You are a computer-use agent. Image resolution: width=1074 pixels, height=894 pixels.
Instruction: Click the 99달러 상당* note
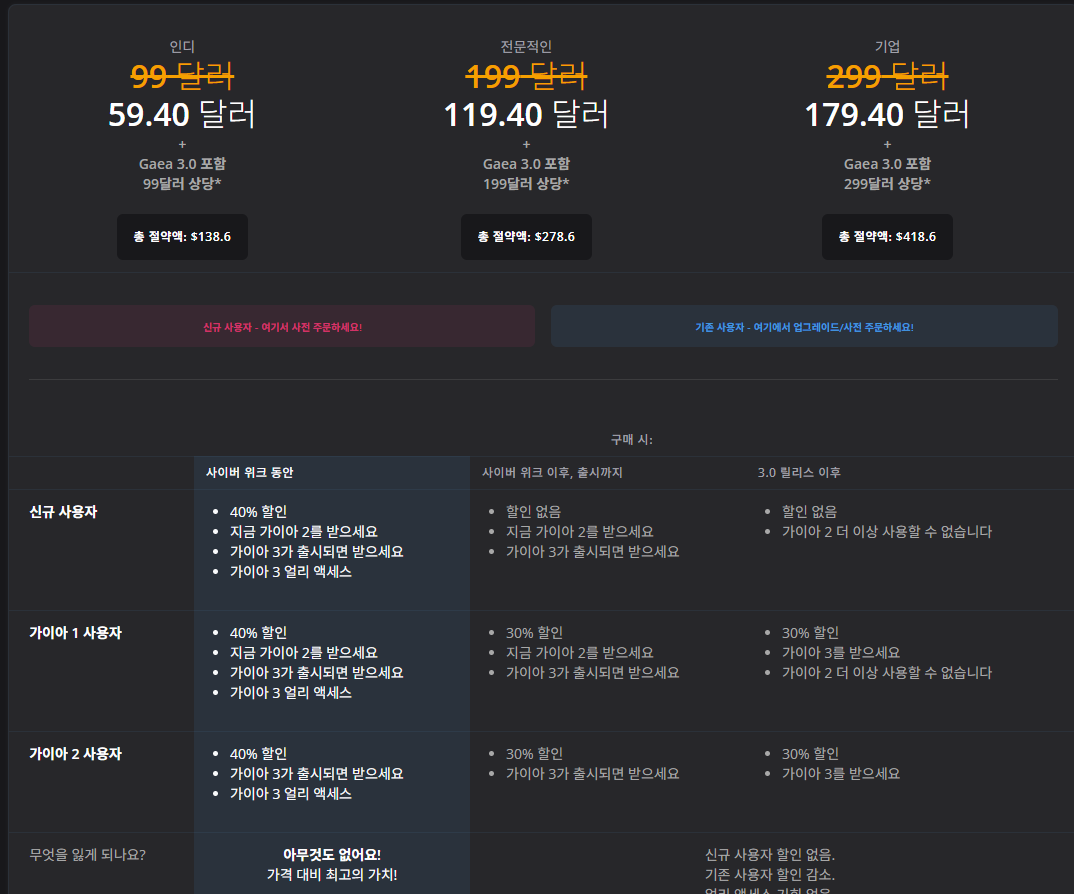coord(182,184)
